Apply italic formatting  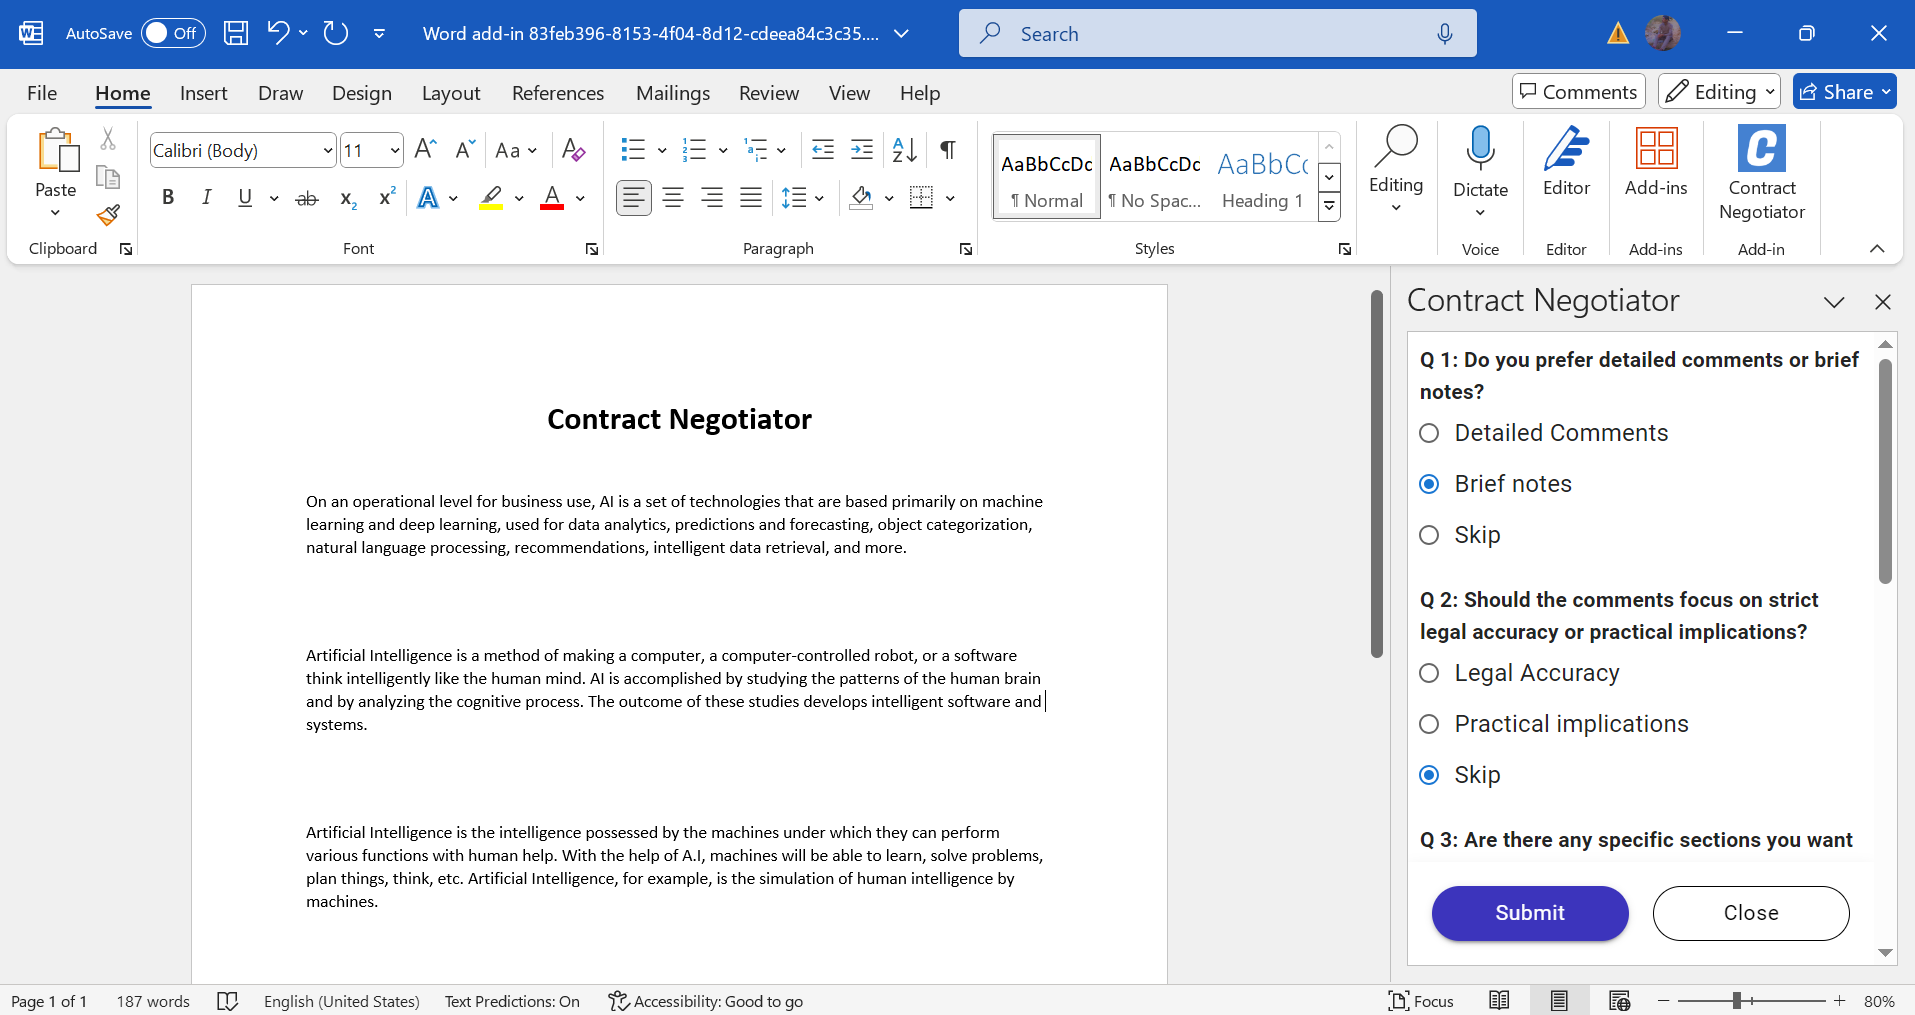click(x=206, y=197)
